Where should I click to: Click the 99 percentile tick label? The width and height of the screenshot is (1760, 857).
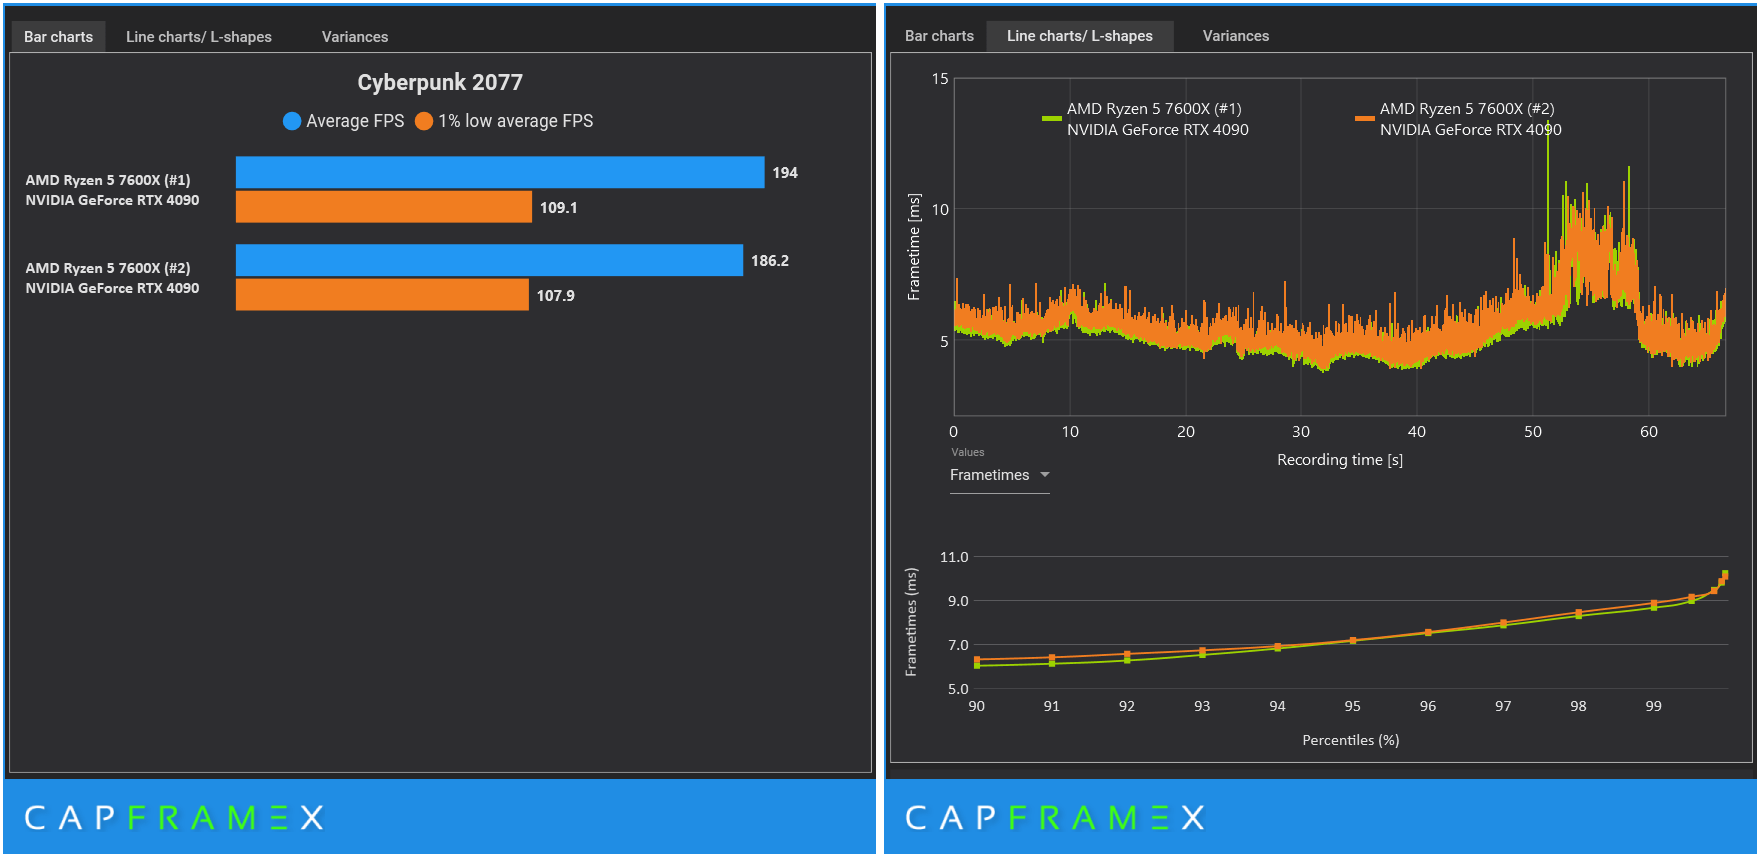point(1654,706)
